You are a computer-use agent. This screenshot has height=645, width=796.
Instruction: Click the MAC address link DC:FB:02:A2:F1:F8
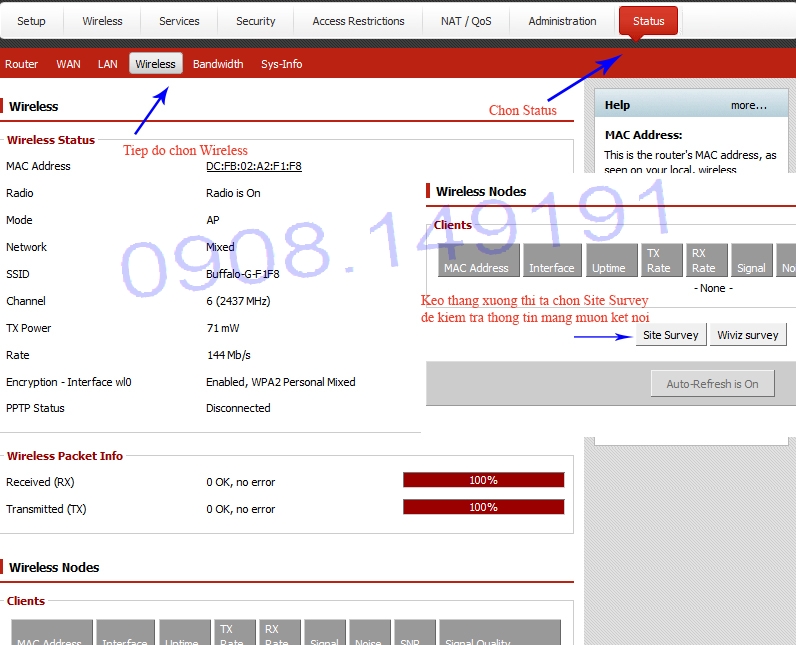(254, 166)
